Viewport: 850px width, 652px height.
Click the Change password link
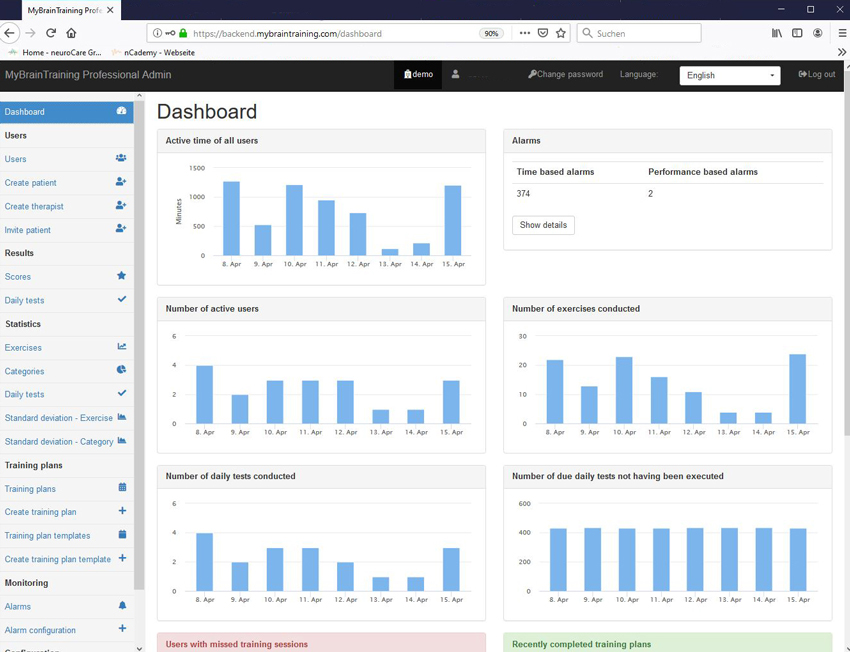click(565, 74)
